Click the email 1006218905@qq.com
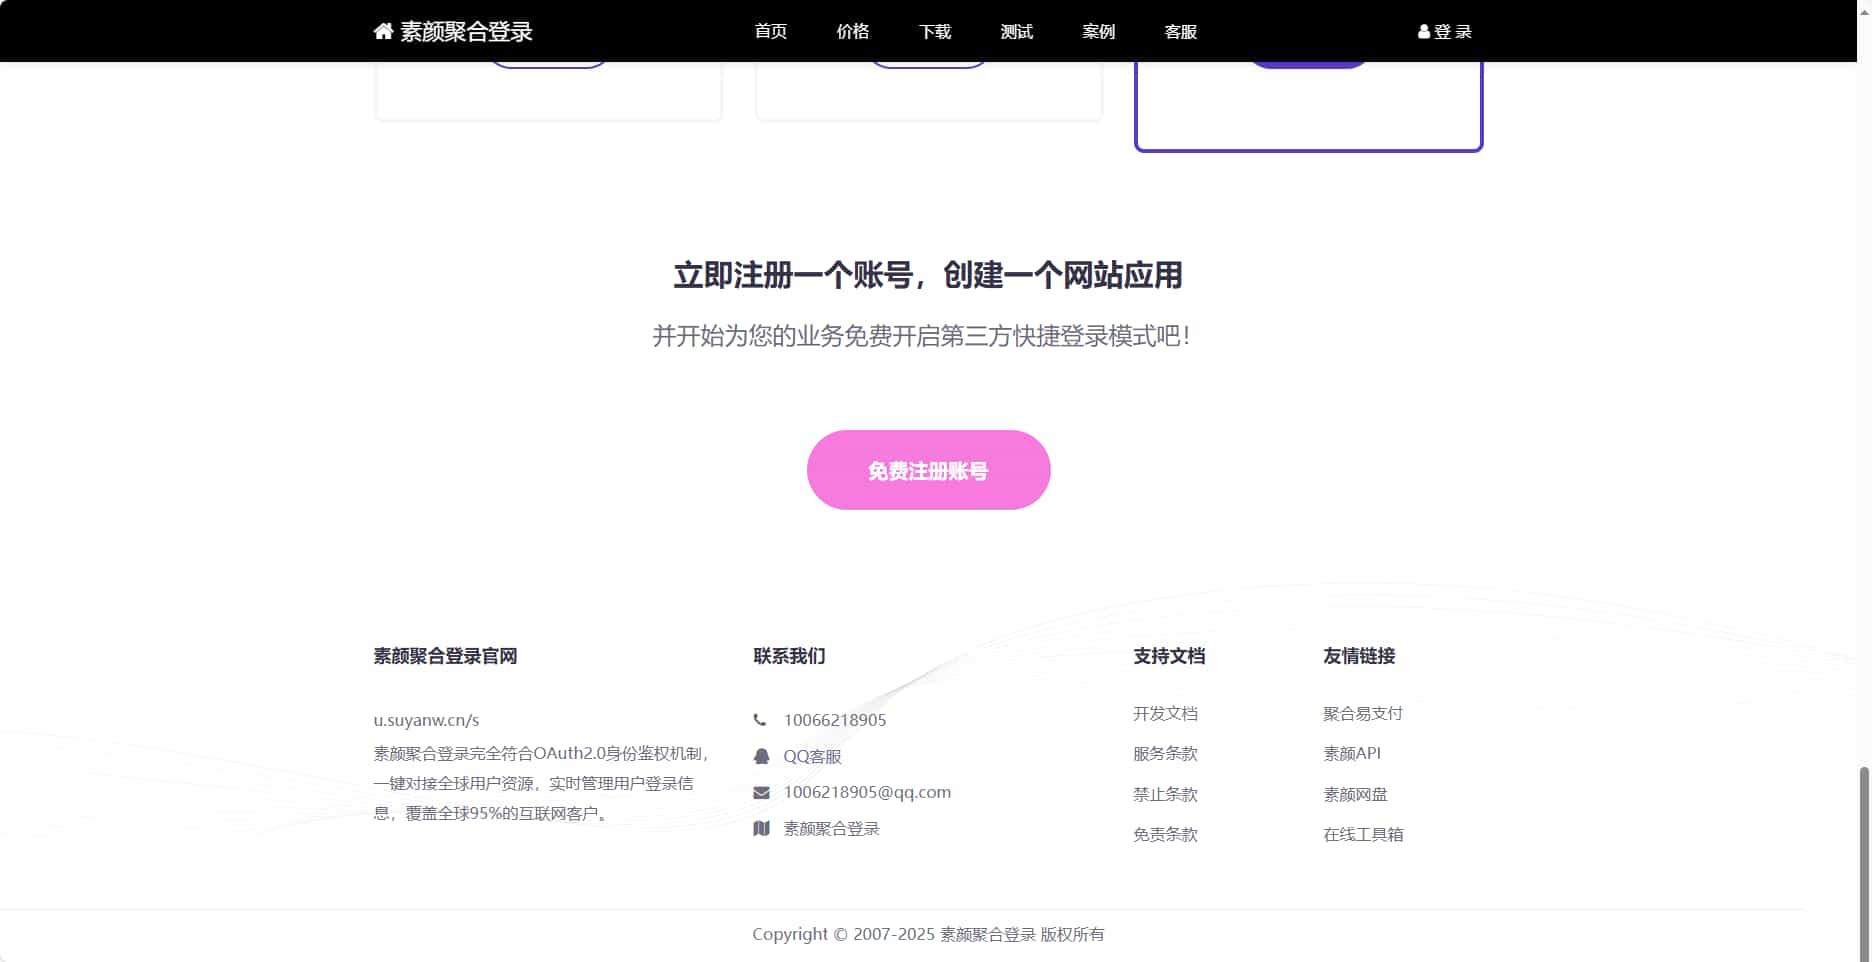Screen dimensions: 1872x962 [x=867, y=792]
